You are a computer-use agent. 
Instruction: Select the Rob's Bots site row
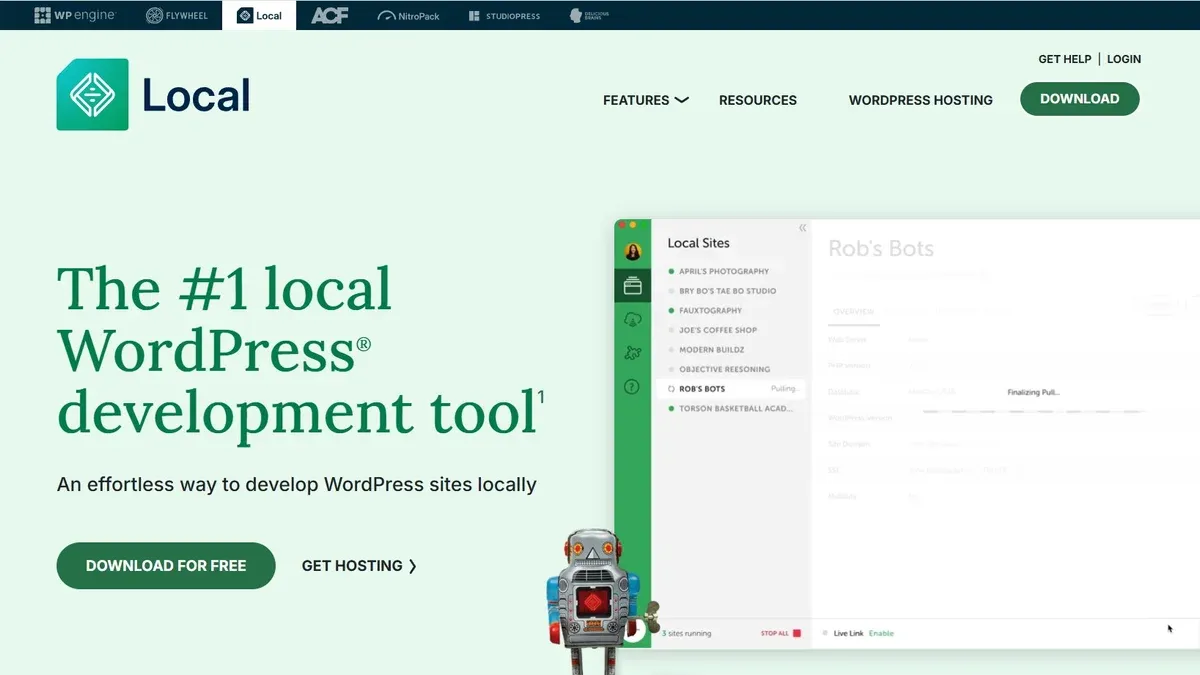733,389
